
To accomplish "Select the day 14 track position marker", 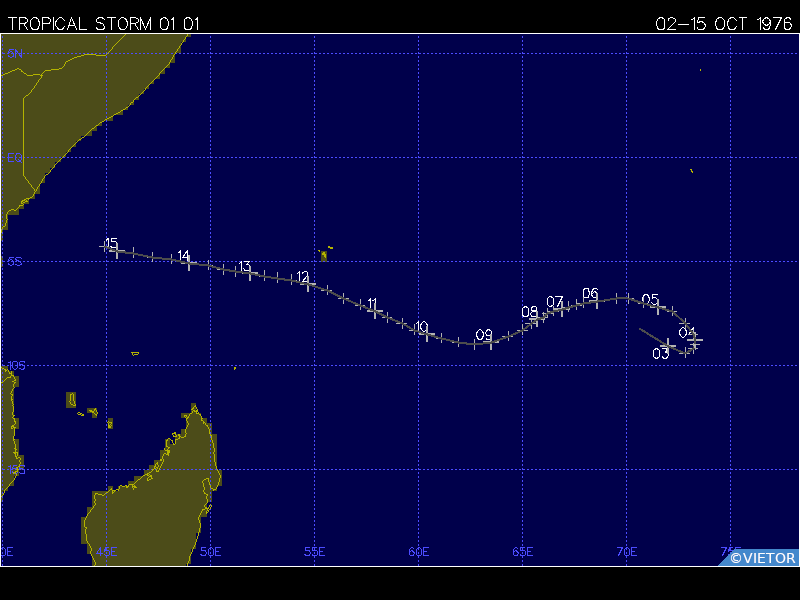I will [189, 262].
